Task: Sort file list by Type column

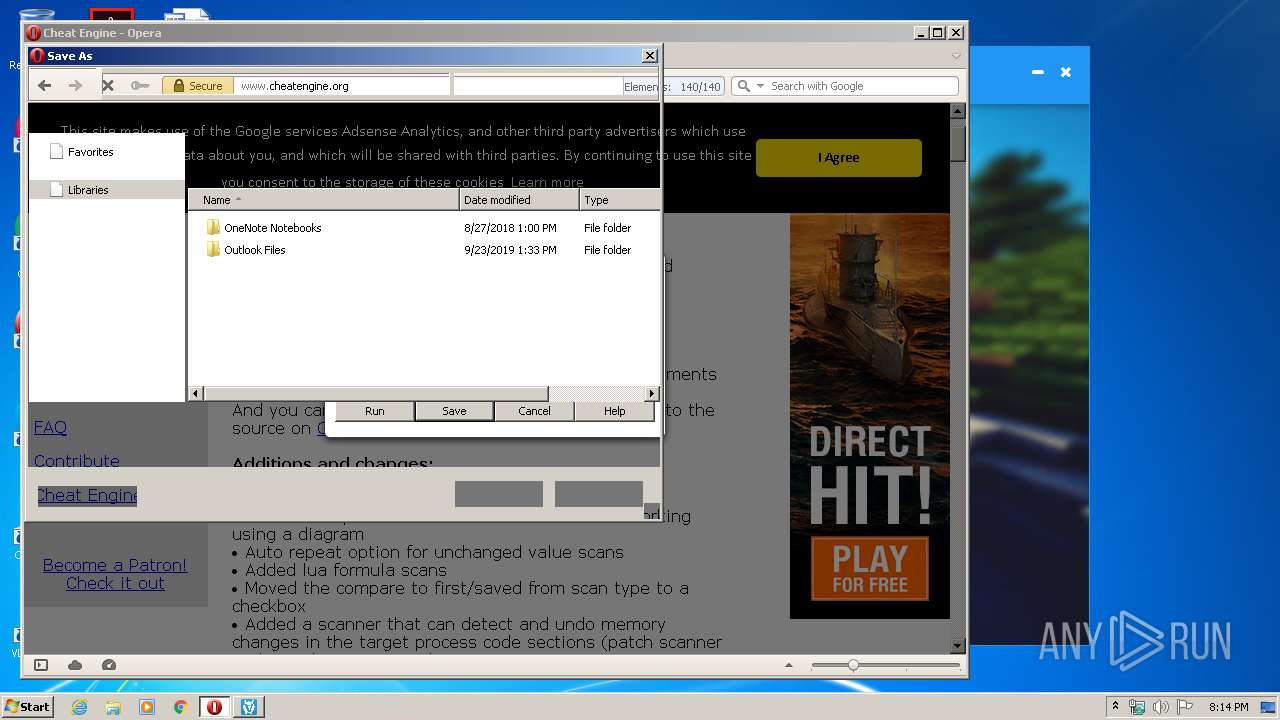Action: 619,200
